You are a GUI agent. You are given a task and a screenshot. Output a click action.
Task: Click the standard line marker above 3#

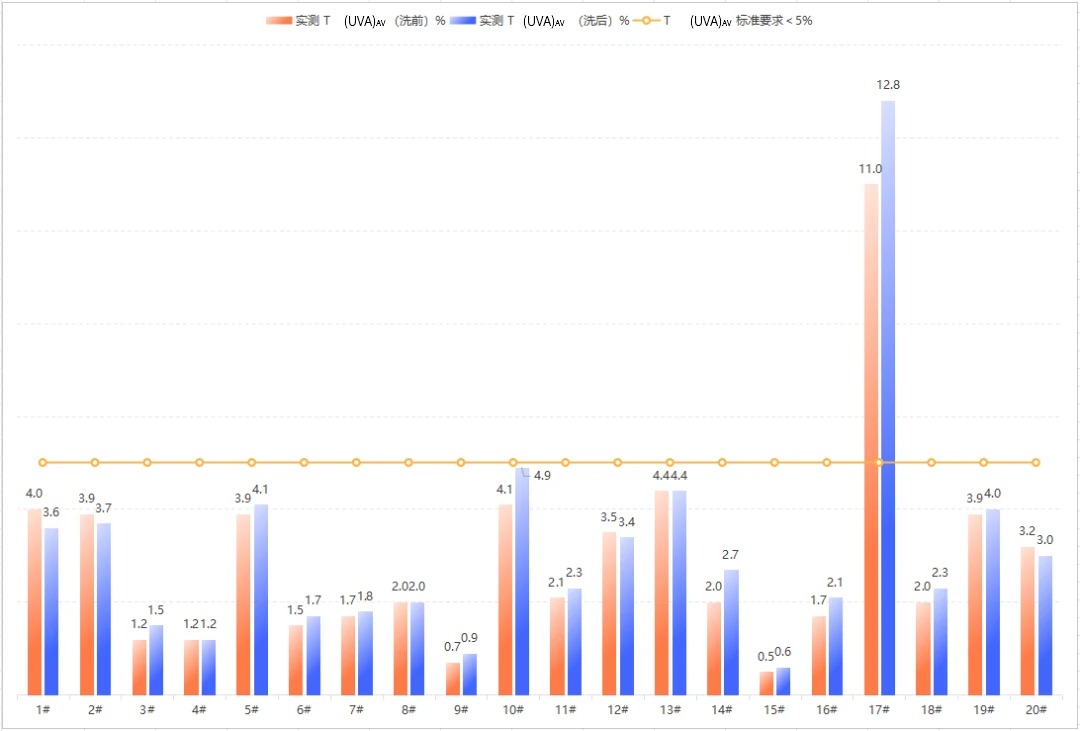147,462
